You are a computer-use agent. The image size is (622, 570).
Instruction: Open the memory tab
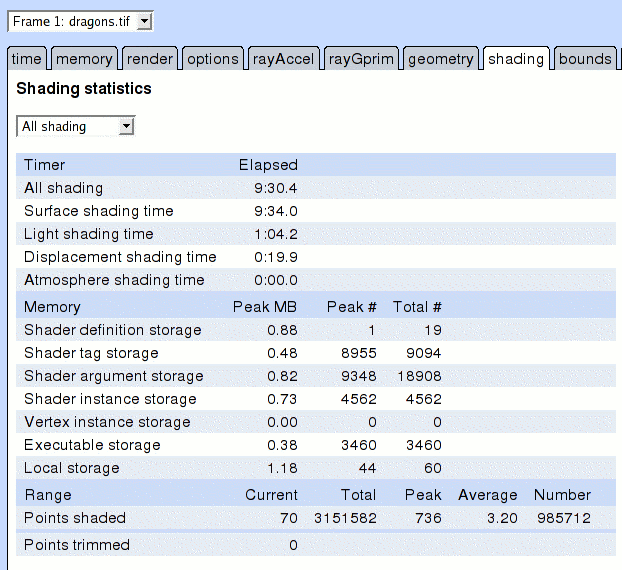pyautogui.click(x=84, y=59)
